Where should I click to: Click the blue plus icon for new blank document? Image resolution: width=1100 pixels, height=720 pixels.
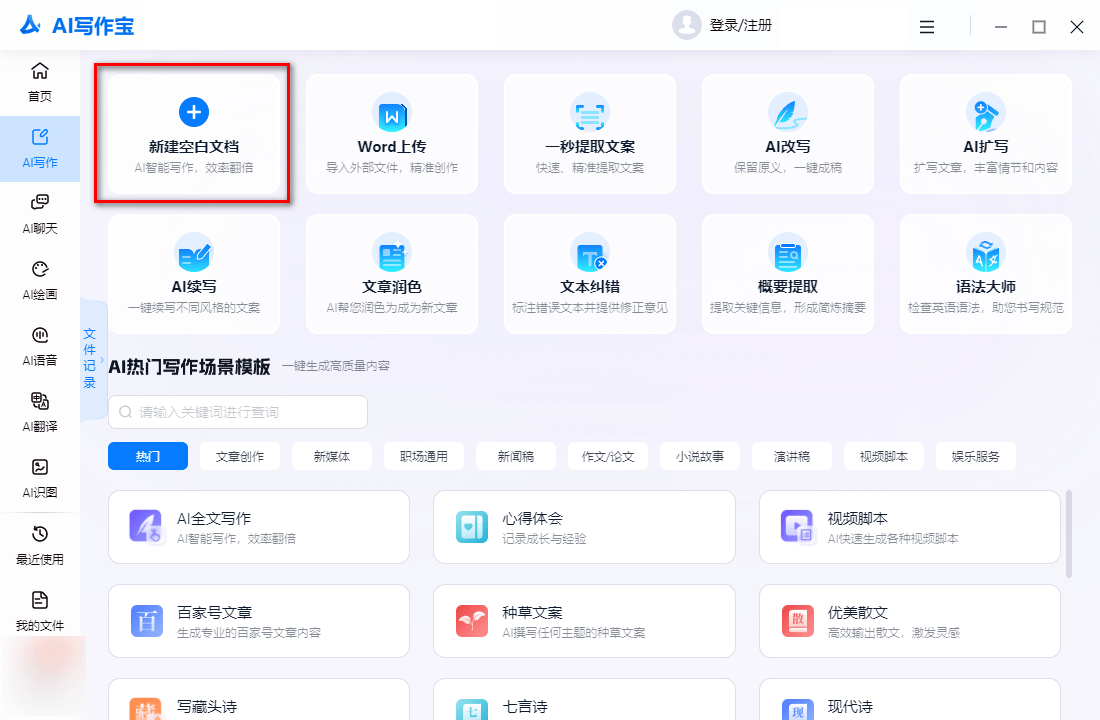tap(194, 112)
